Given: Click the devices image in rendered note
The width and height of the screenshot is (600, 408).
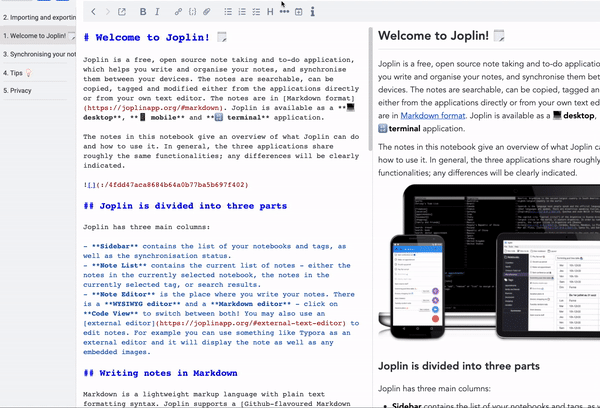Looking at the screenshot, I should point(489,262).
